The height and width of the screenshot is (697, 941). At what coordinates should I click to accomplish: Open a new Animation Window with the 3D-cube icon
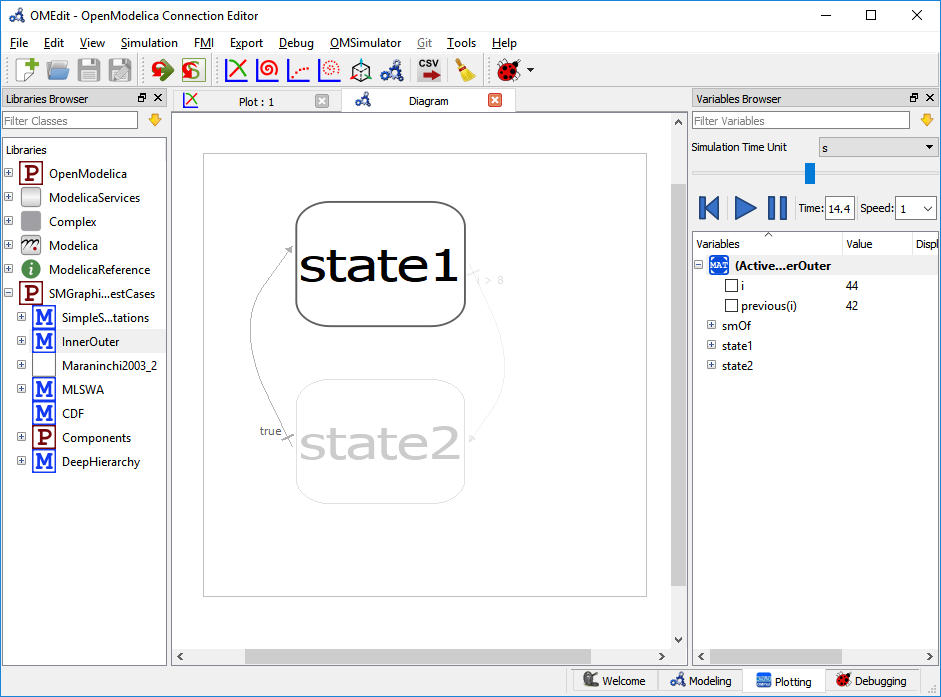click(360, 70)
